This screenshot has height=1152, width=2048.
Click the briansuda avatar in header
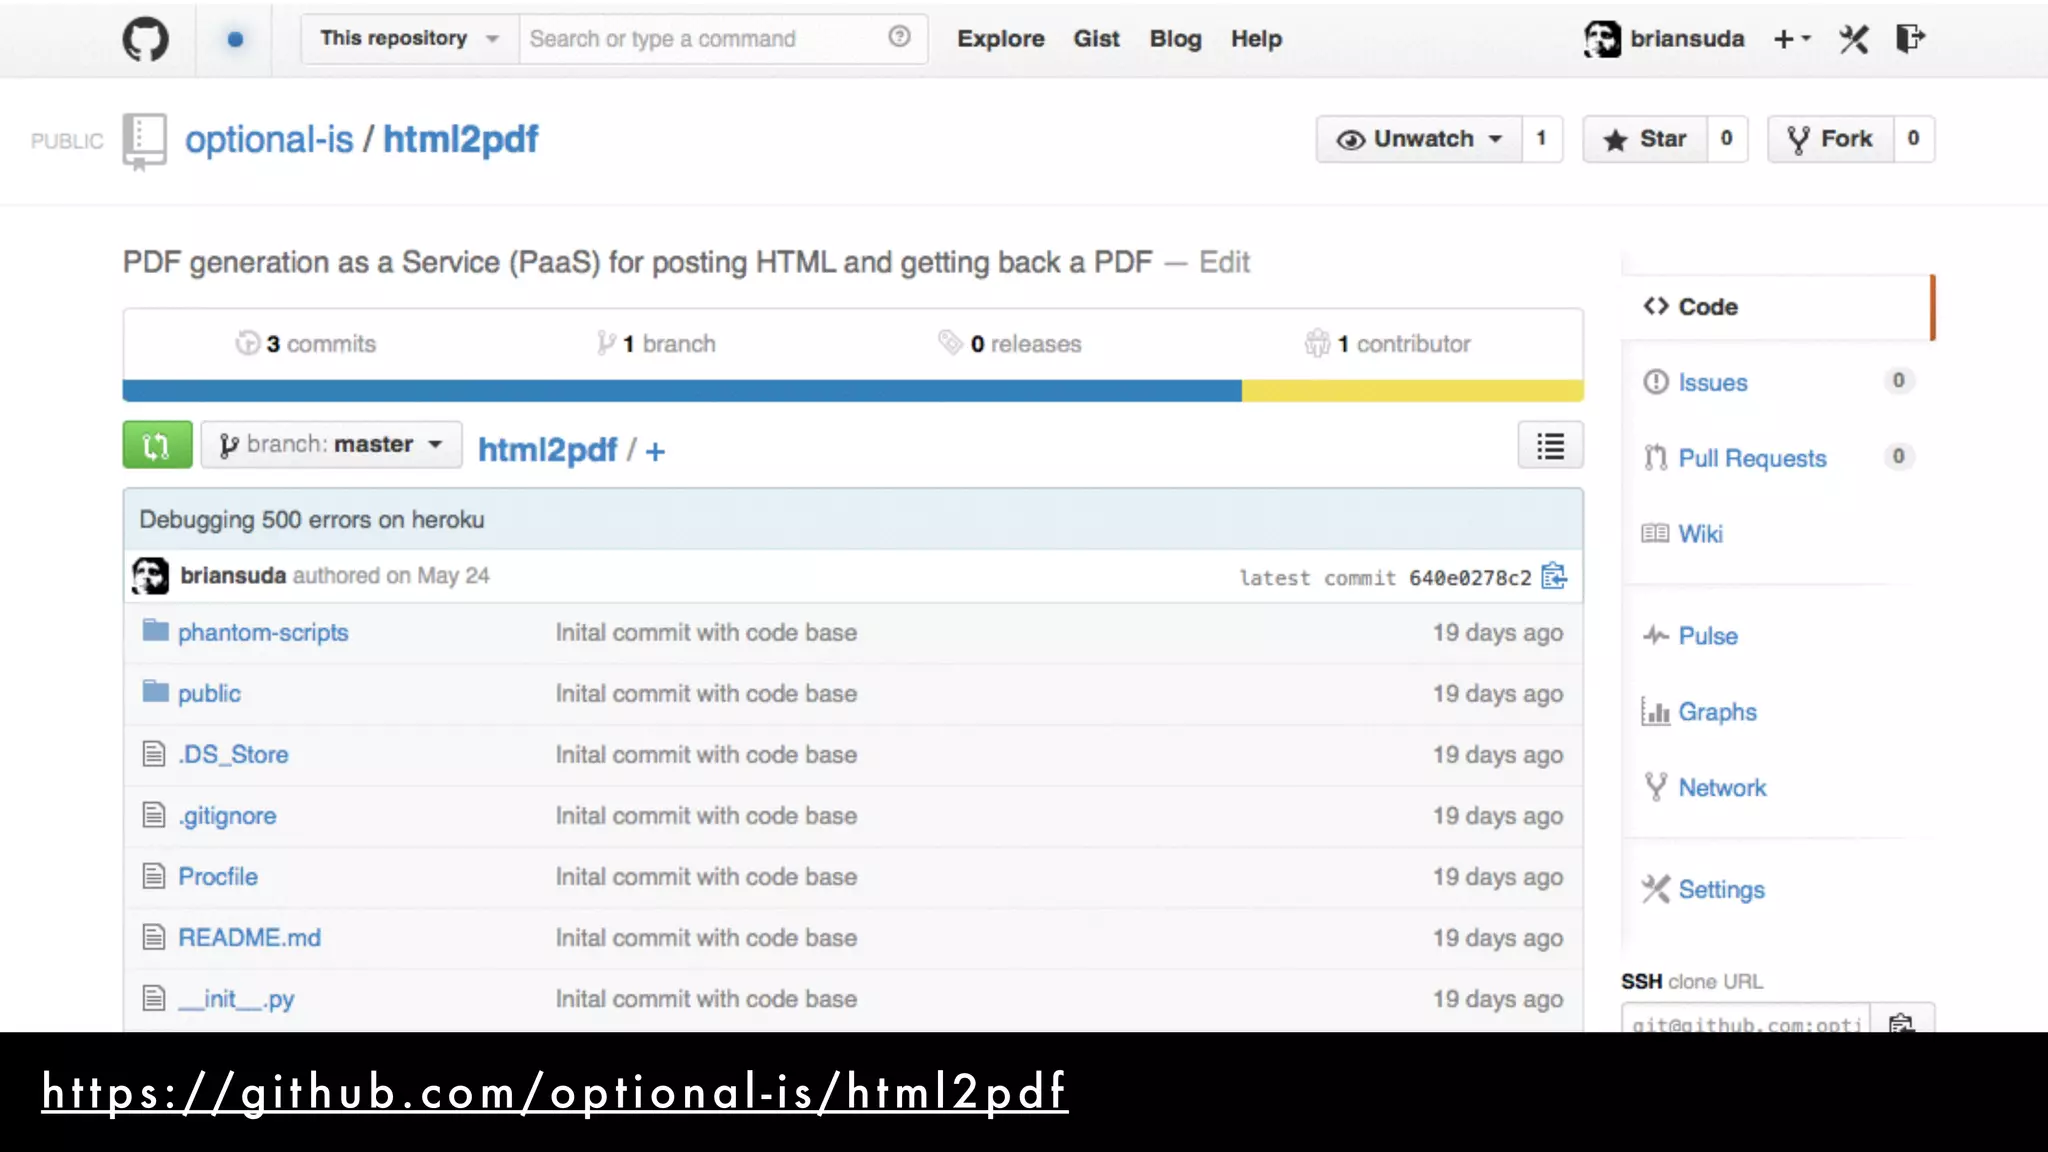[x=1602, y=39]
